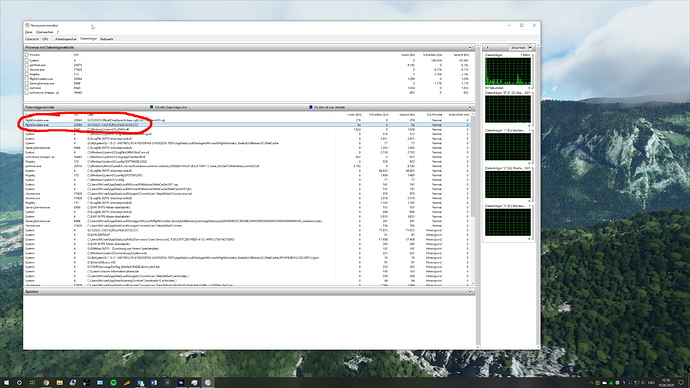Check the Registry process checkbox

[27, 74]
